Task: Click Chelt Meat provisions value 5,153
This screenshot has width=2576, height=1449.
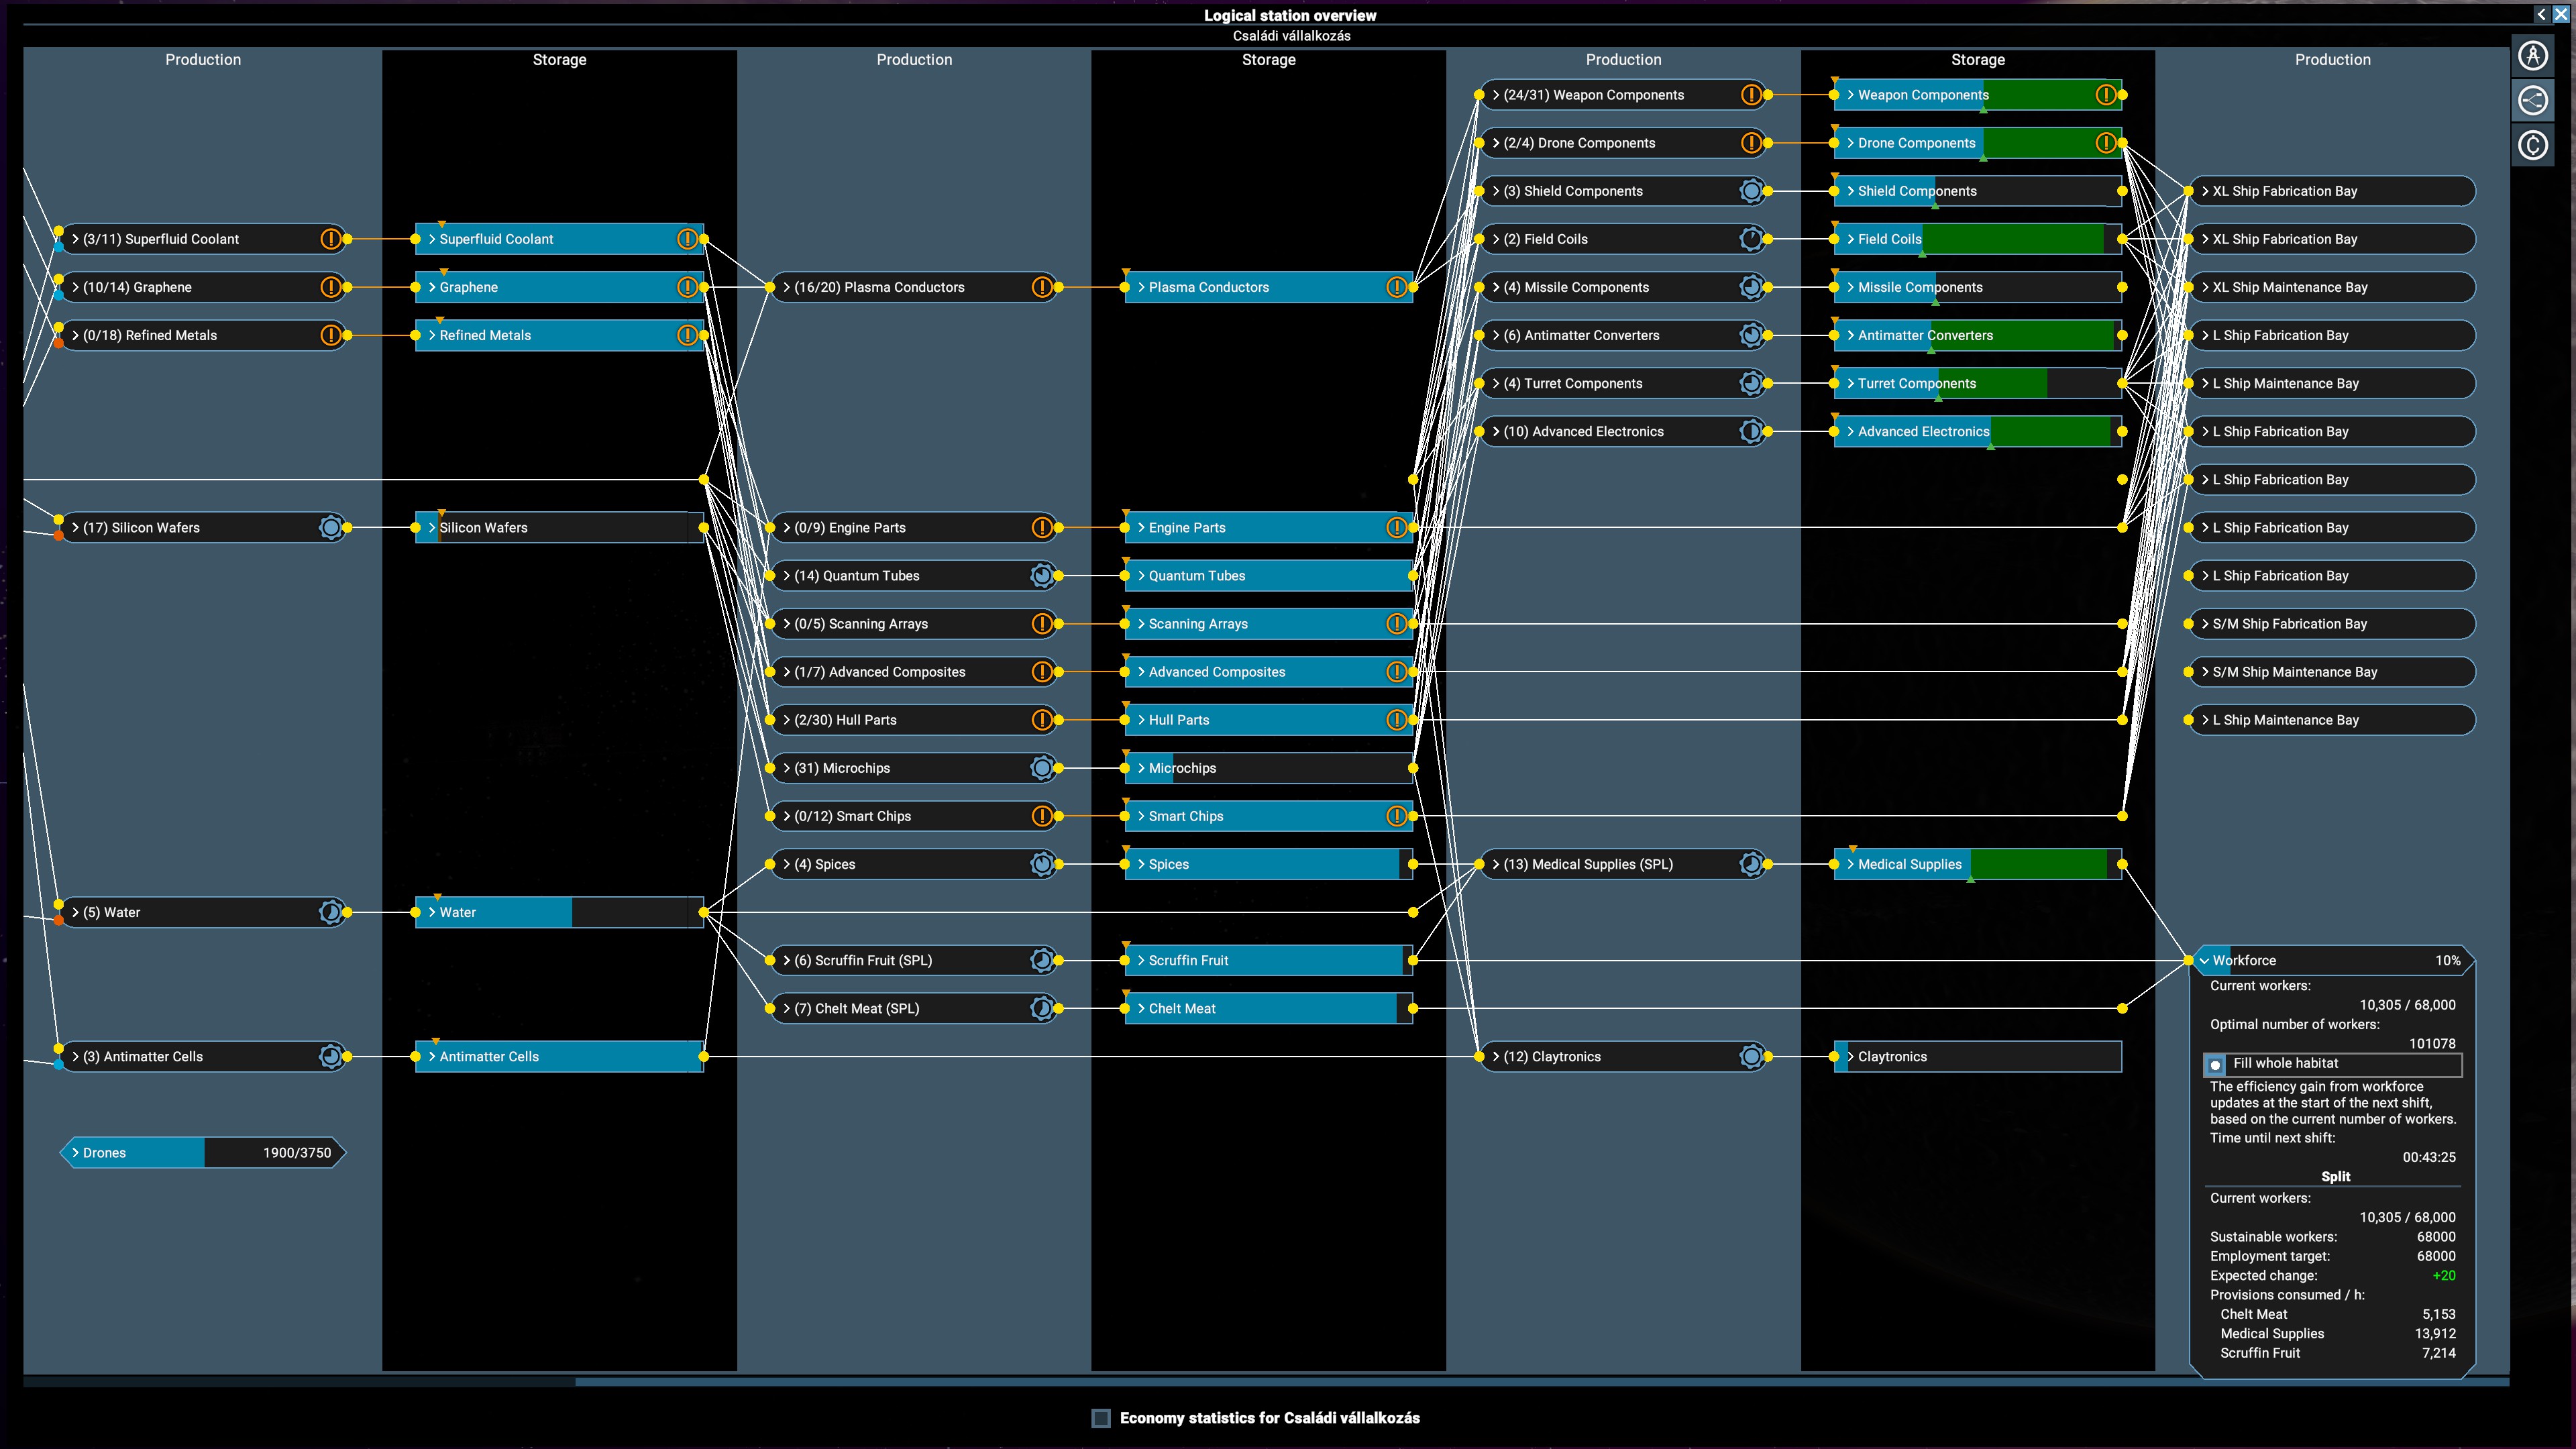Action: tap(2438, 1314)
